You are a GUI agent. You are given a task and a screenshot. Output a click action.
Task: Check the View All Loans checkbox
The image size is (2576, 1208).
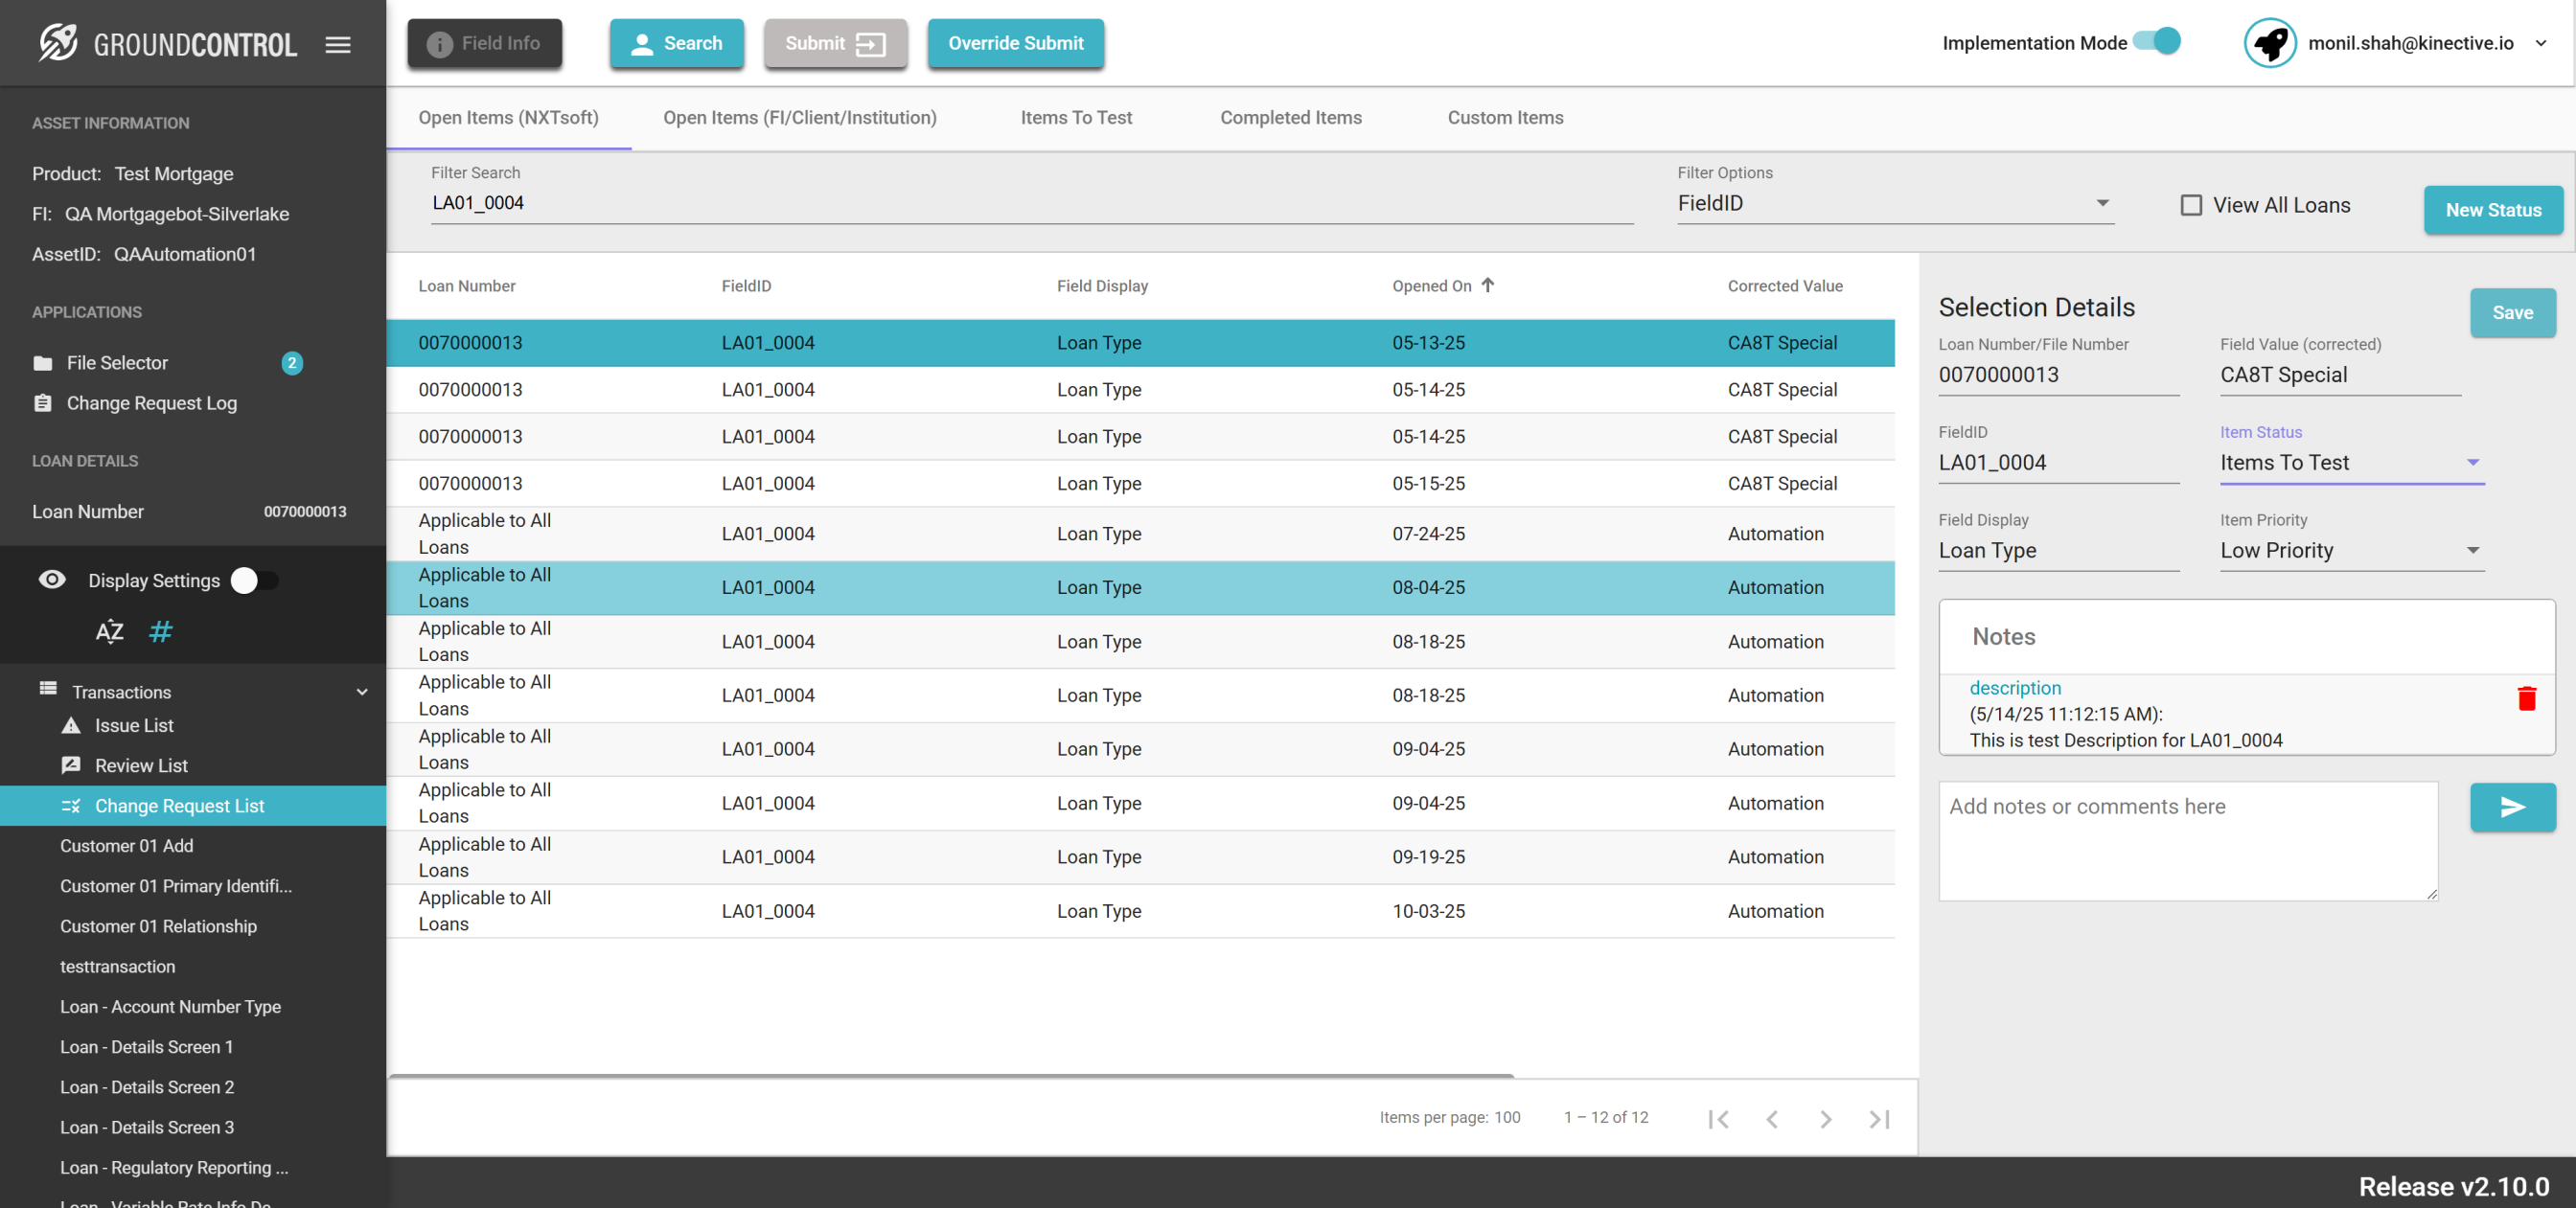coord(2190,205)
